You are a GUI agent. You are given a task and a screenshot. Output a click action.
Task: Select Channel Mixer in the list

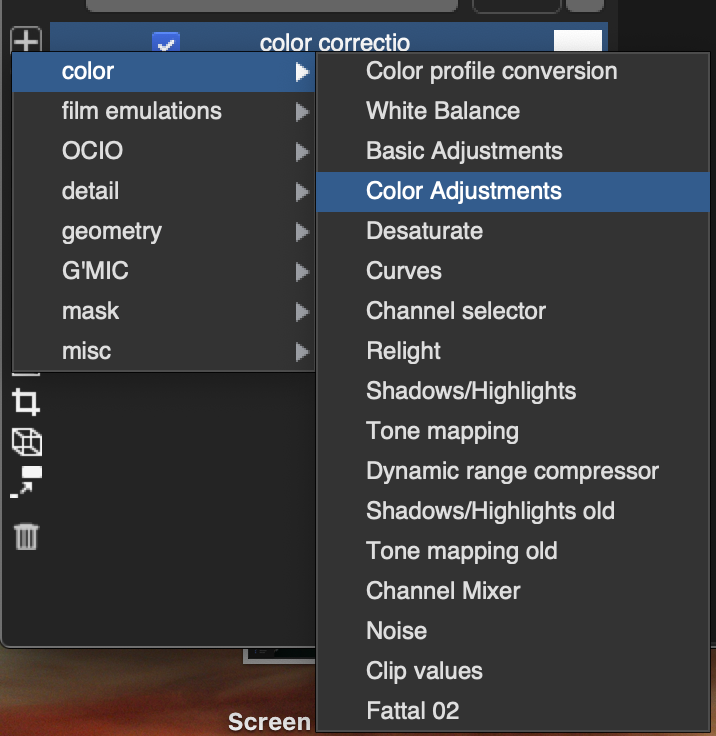coord(443,591)
